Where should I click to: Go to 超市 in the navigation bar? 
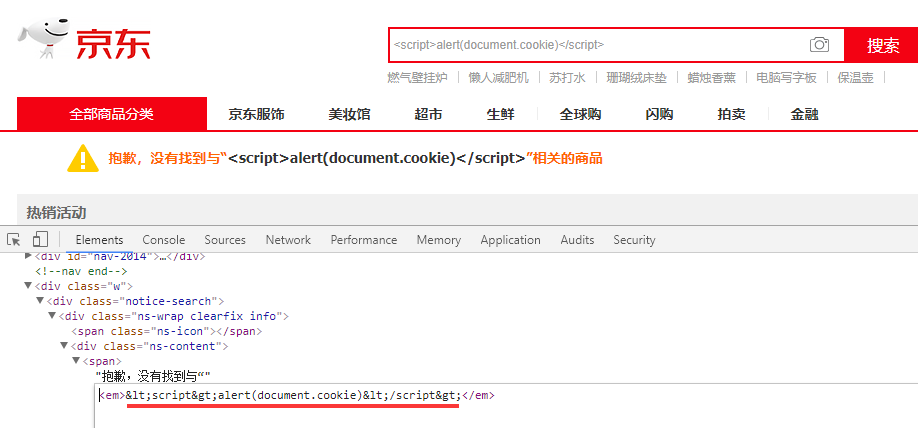click(429, 114)
